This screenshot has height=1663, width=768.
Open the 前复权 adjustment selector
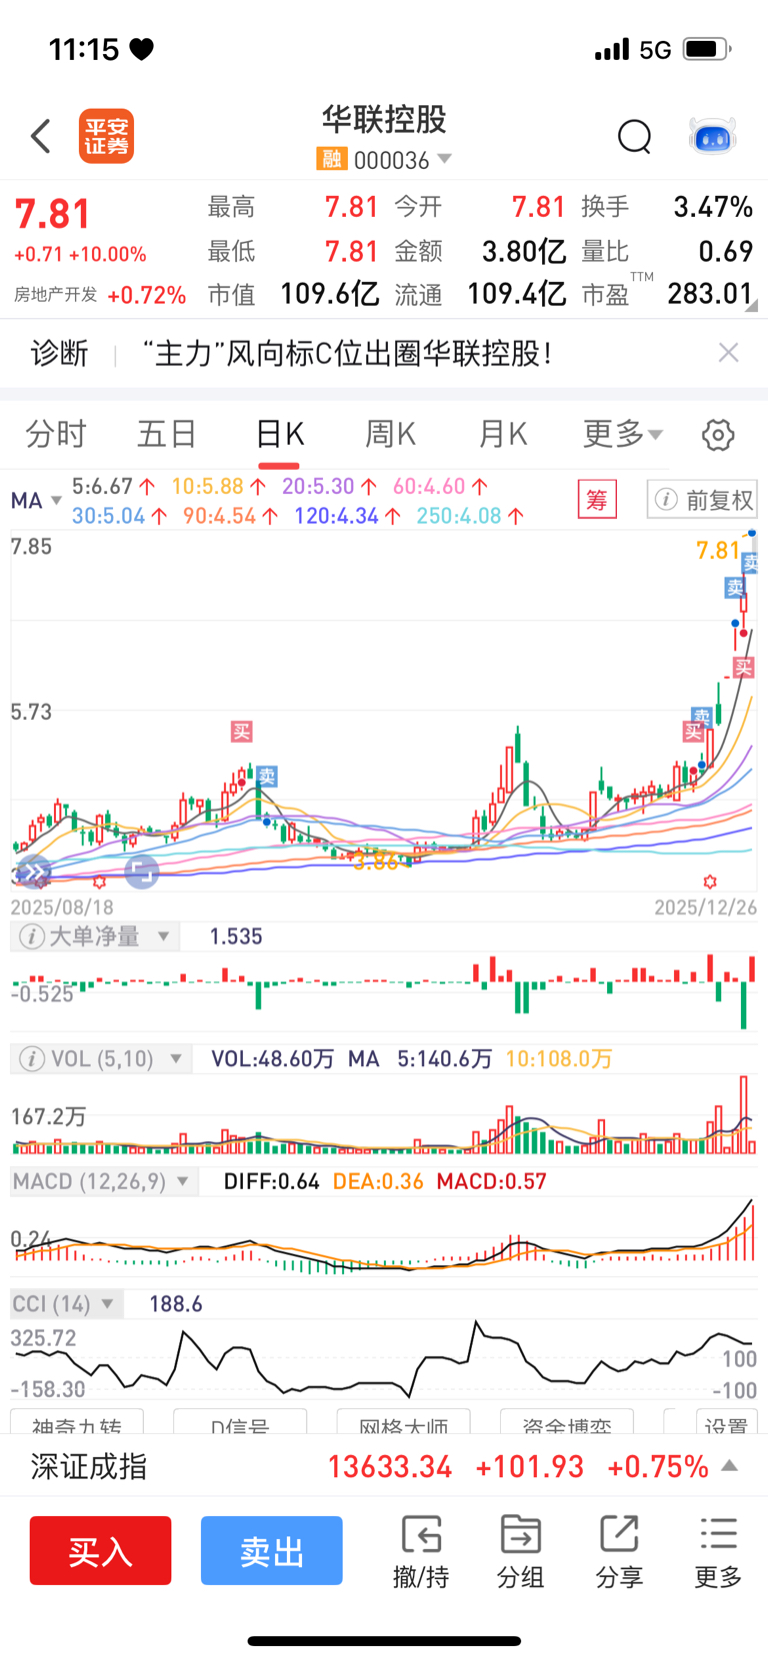tap(702, 499)
